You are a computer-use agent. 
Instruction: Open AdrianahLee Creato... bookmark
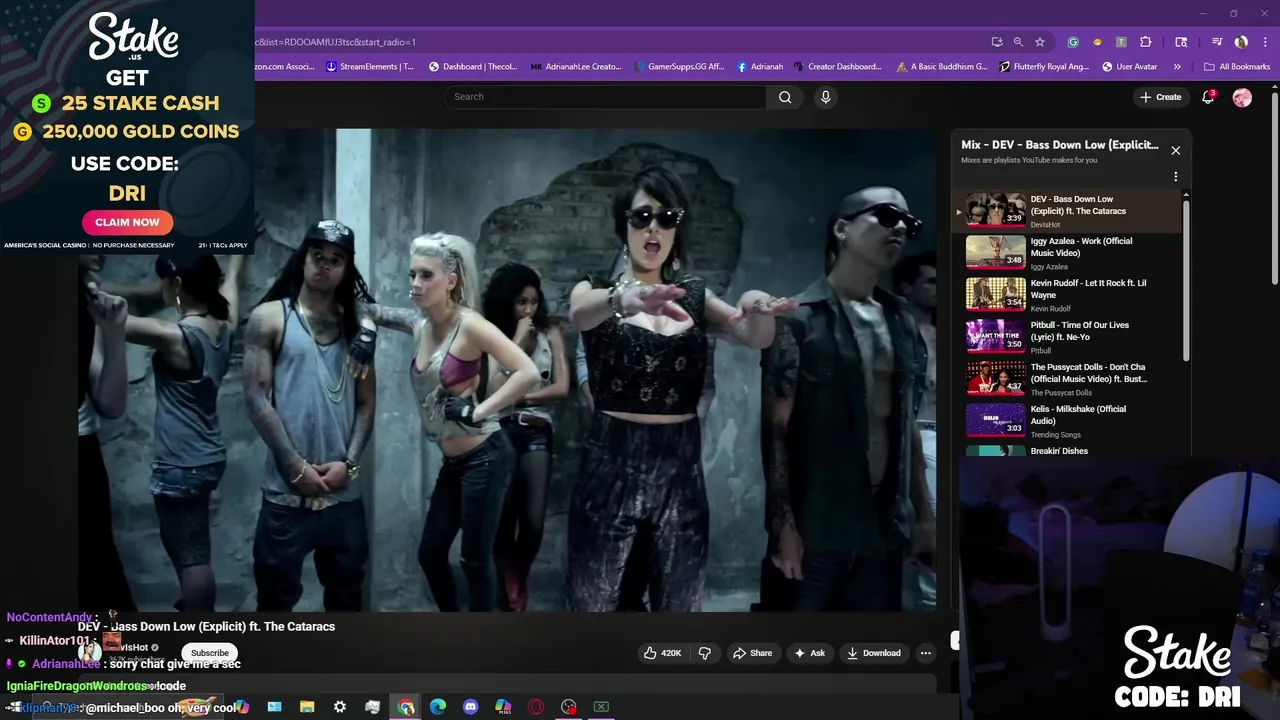576,67
